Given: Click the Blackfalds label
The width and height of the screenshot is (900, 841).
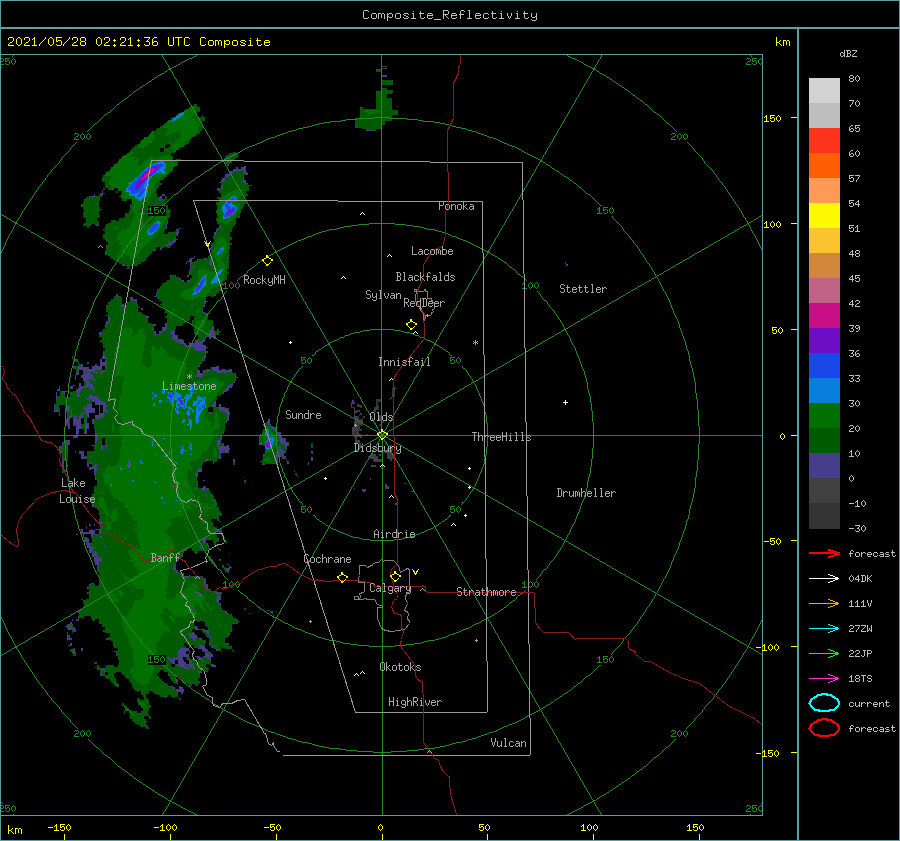Looking at the screenshot, I should 425,277.
